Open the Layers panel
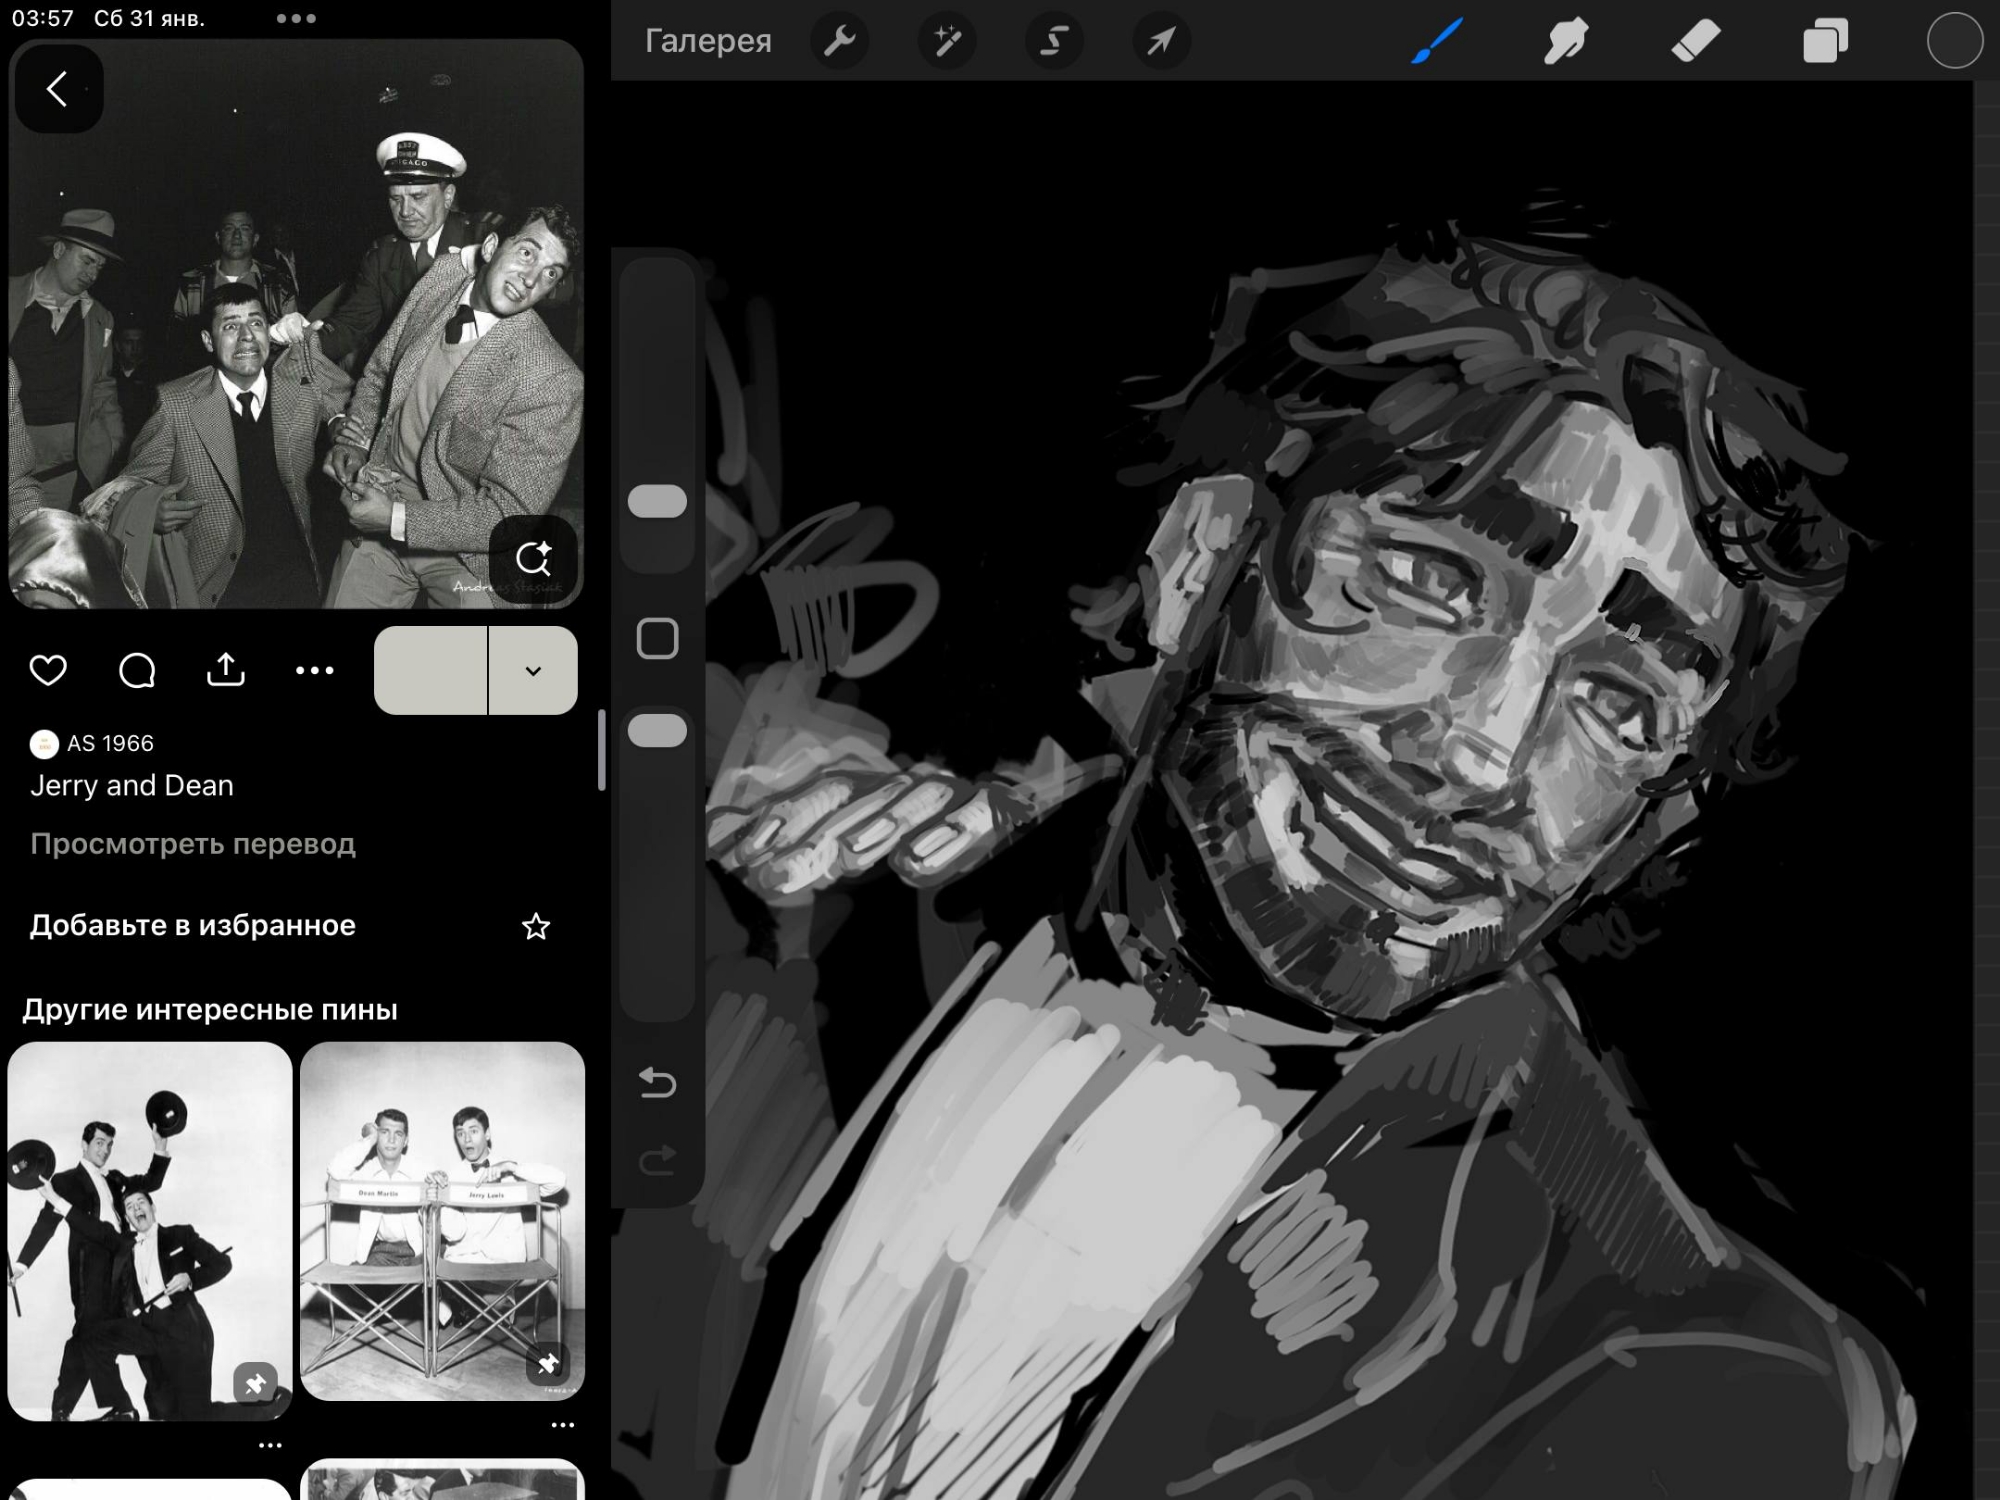Screen dimensions: 2000x1500 pyautogui.click(x=1825, y=41)
